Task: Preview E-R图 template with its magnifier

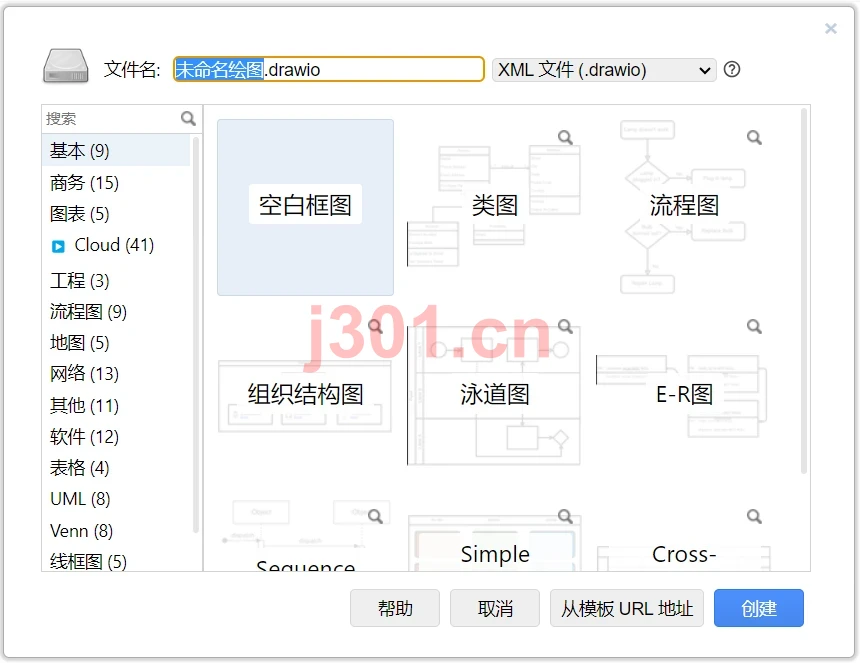Action: tap(754, 326)
